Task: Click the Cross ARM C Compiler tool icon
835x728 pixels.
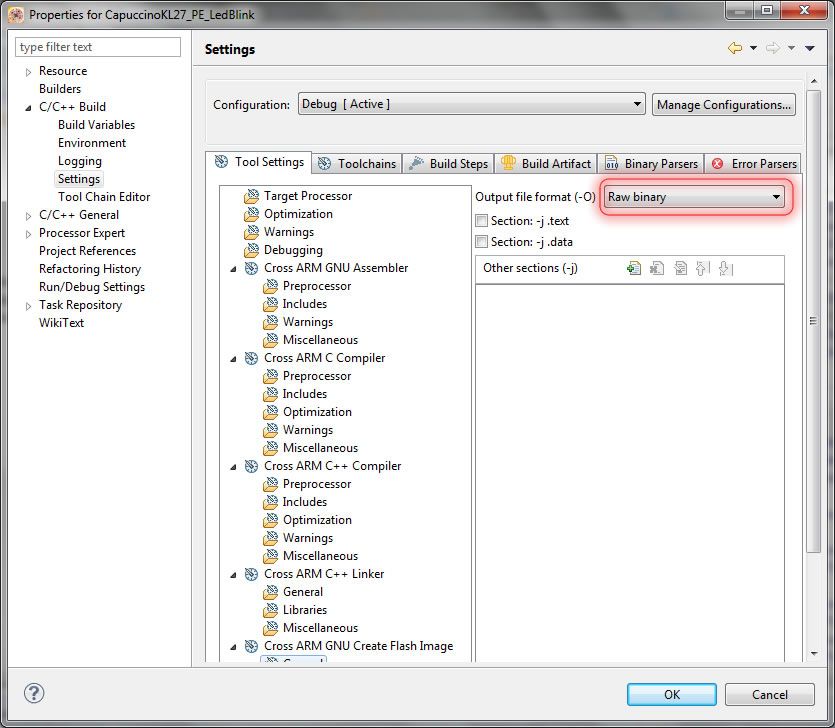Action: (x=251, y=358)
